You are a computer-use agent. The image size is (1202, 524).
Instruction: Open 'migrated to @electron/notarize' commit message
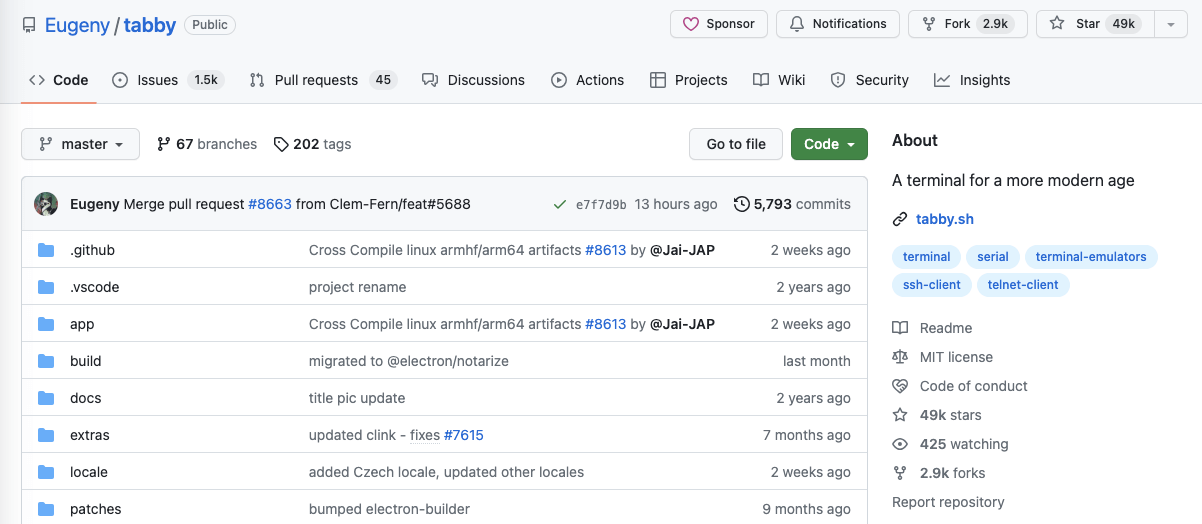tap(409, 361)
